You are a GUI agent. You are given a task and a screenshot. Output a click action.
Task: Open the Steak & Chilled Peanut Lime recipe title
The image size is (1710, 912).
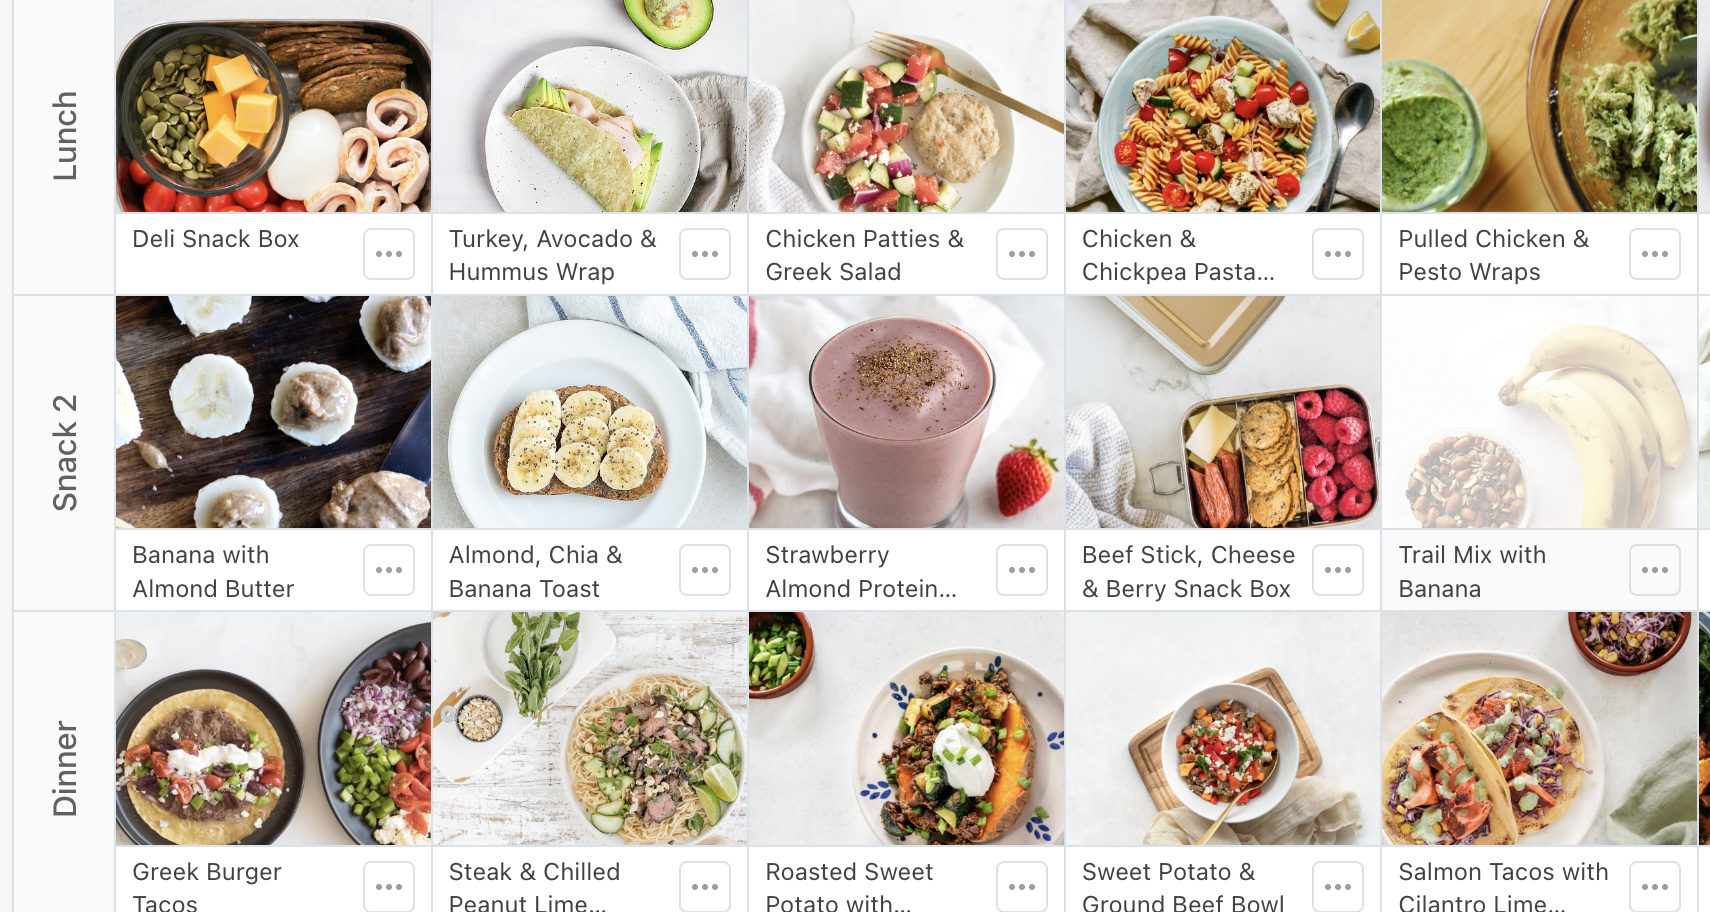534,887
